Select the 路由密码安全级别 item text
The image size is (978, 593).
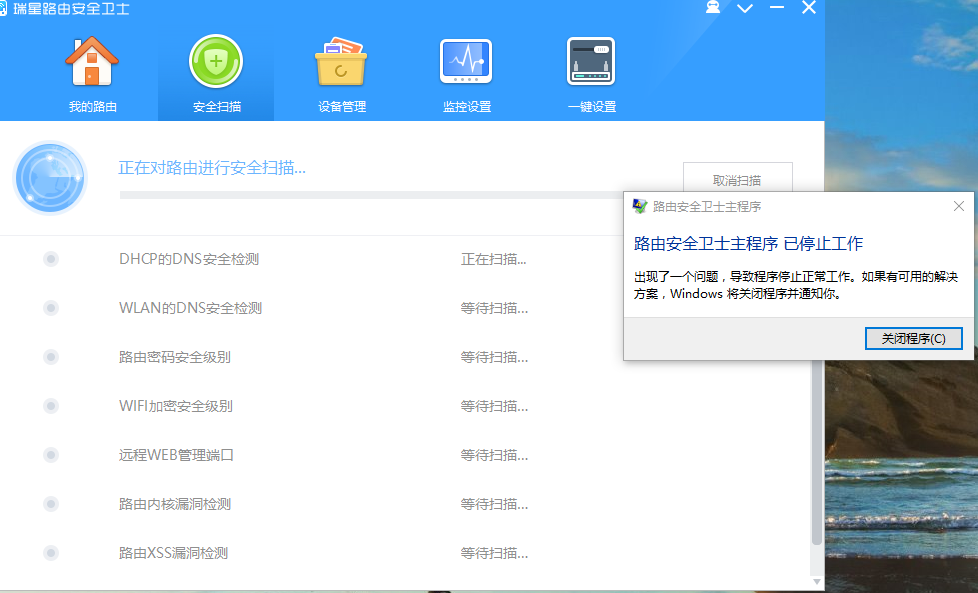pyautogui.click(x=175, y=357)
